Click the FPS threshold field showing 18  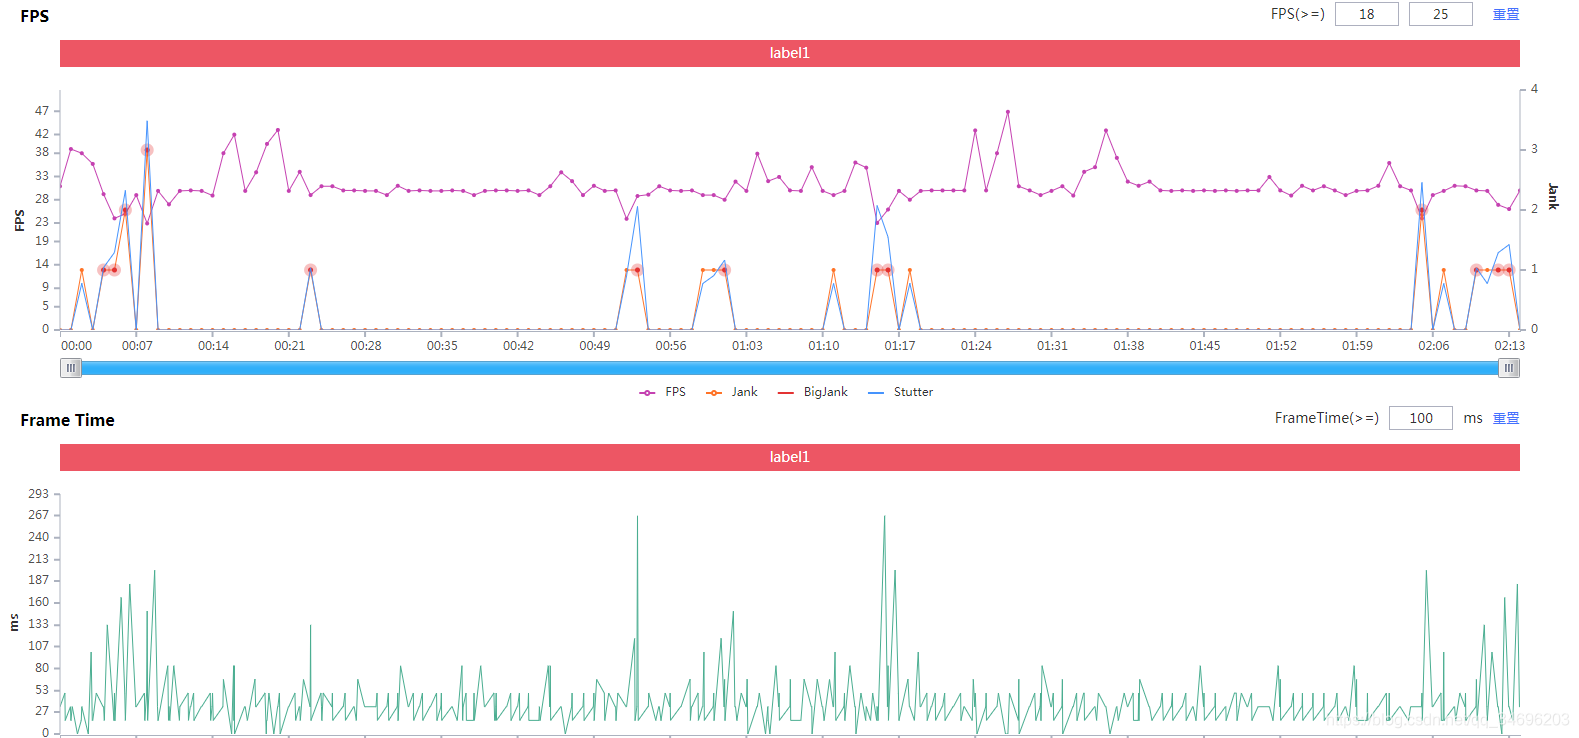tap(1366, 14)
